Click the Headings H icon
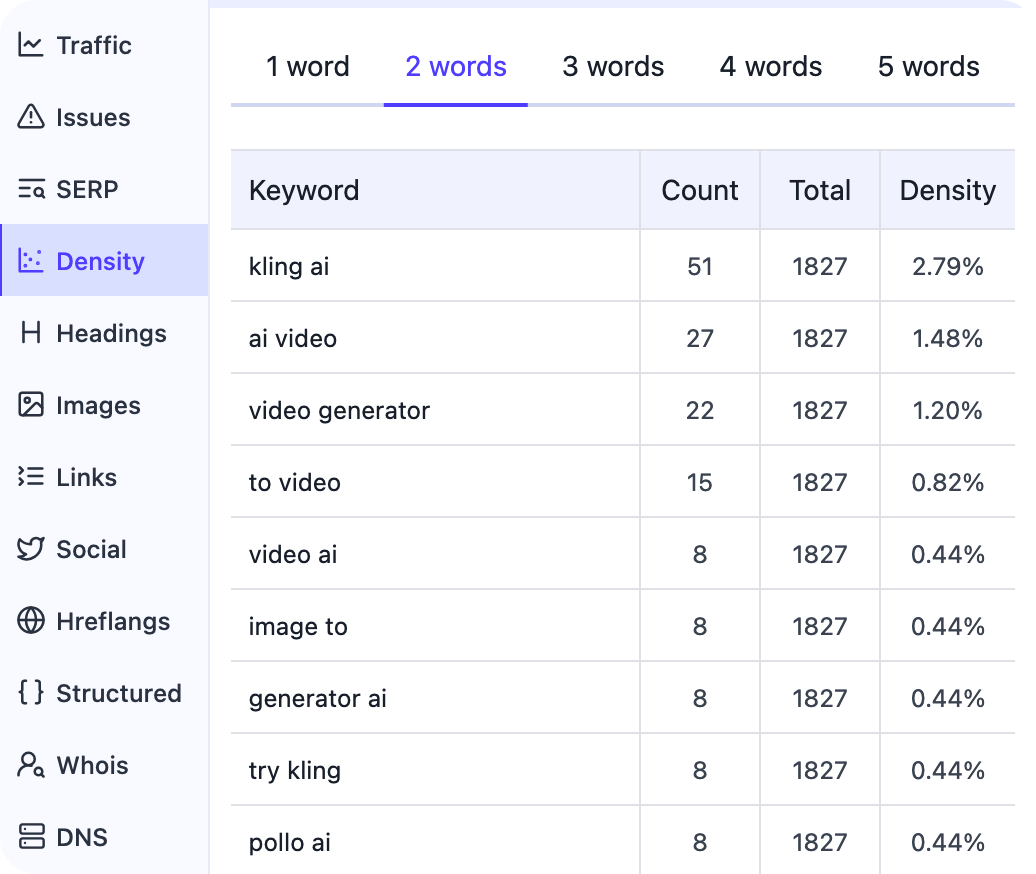This screenshot has height=874, width=1036. pyautogui.click(x=31, y=333)
